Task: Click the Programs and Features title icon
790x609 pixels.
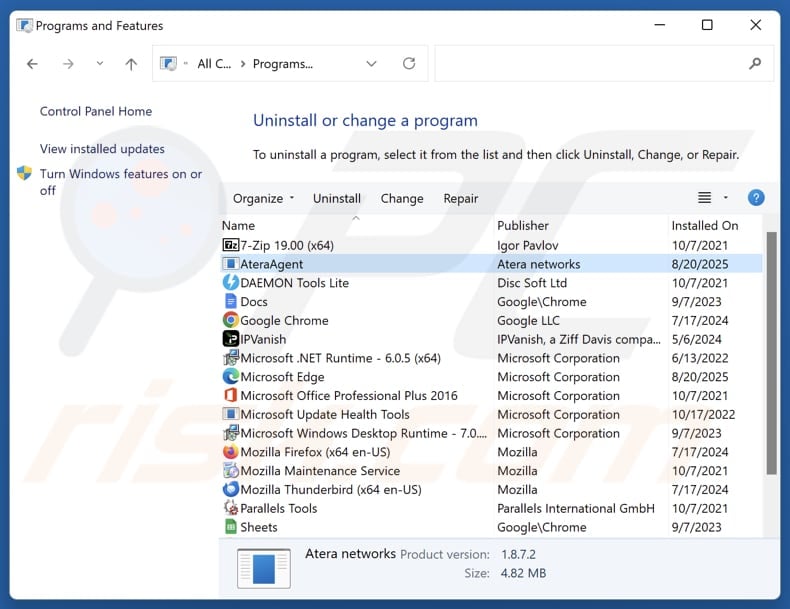Action: click(x=24, y=25)
